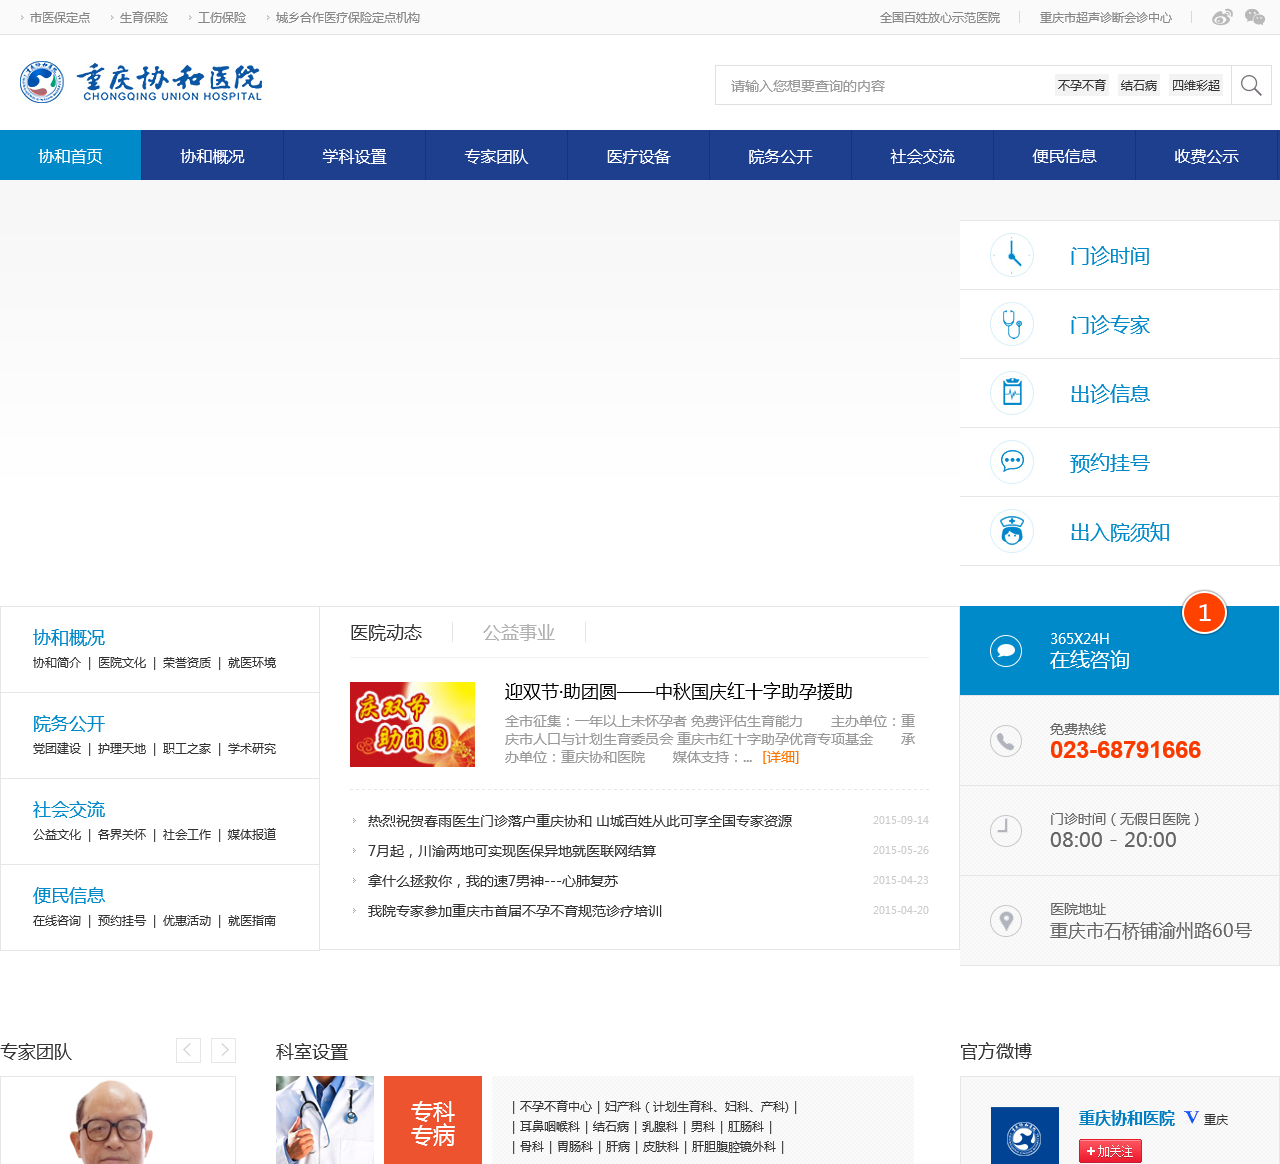Click the Weibo avatar of 重庆协和医院
The width and height of the screenshot is (1280, 1164).
tap(1025, 1135)
